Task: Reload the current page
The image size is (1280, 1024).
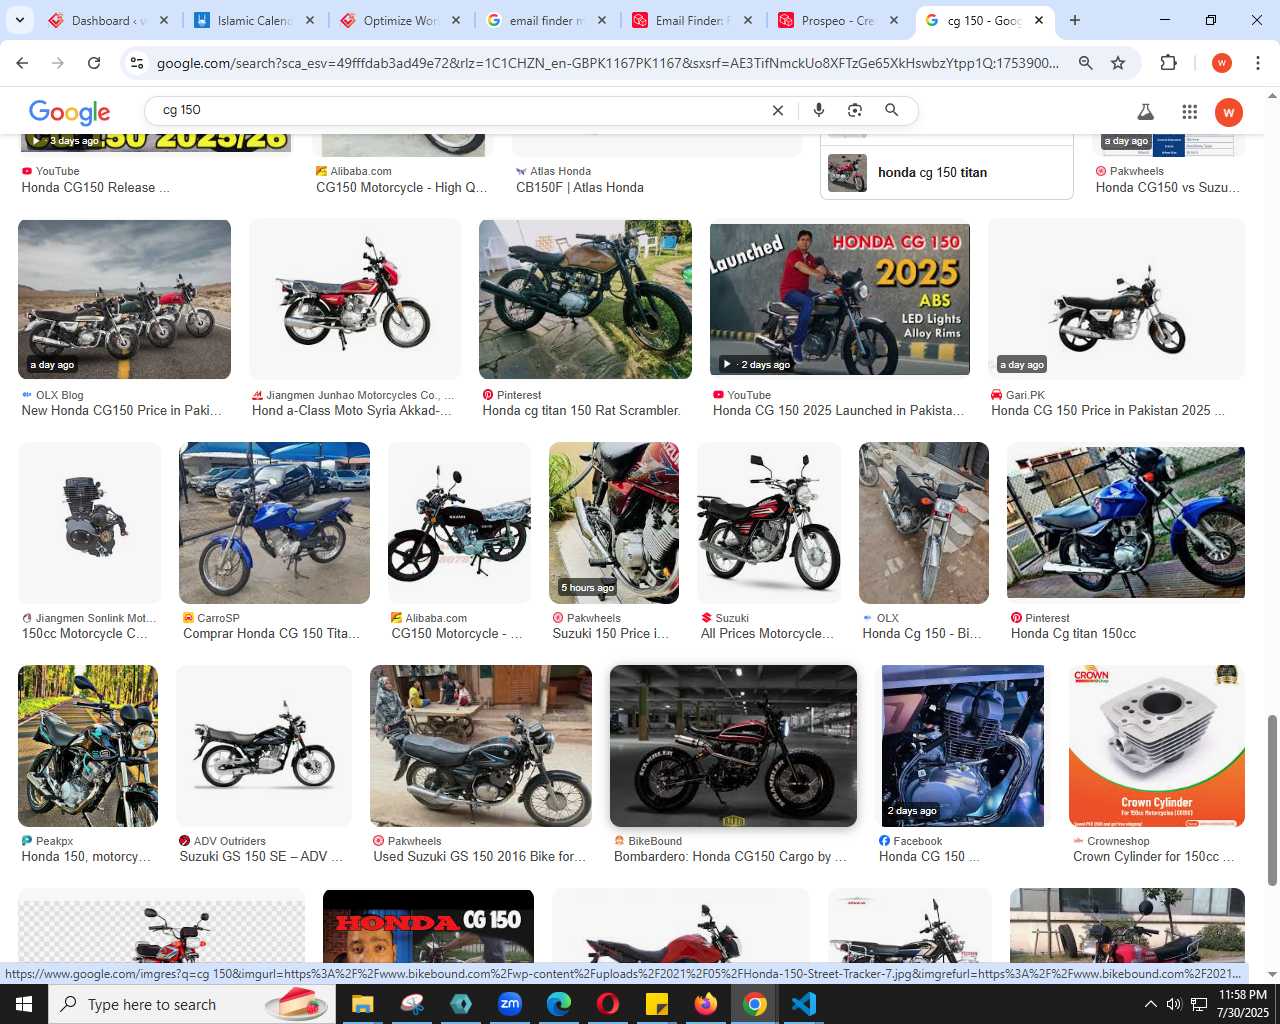Action: point(94,63)
